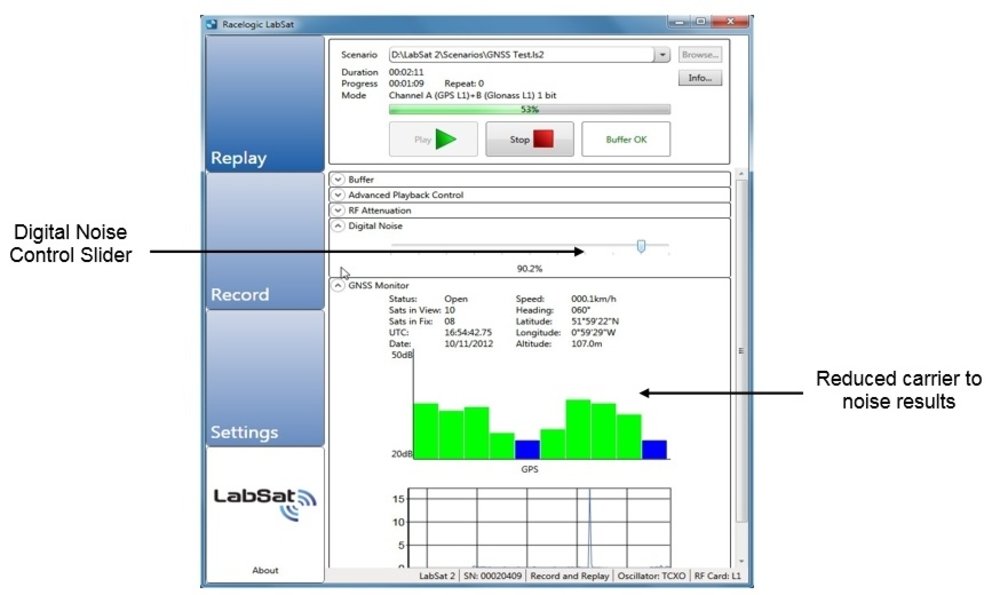Expand the Buffer section
Image resolution: width=1000 pixels, height=595 pixels.
[338, 179]
